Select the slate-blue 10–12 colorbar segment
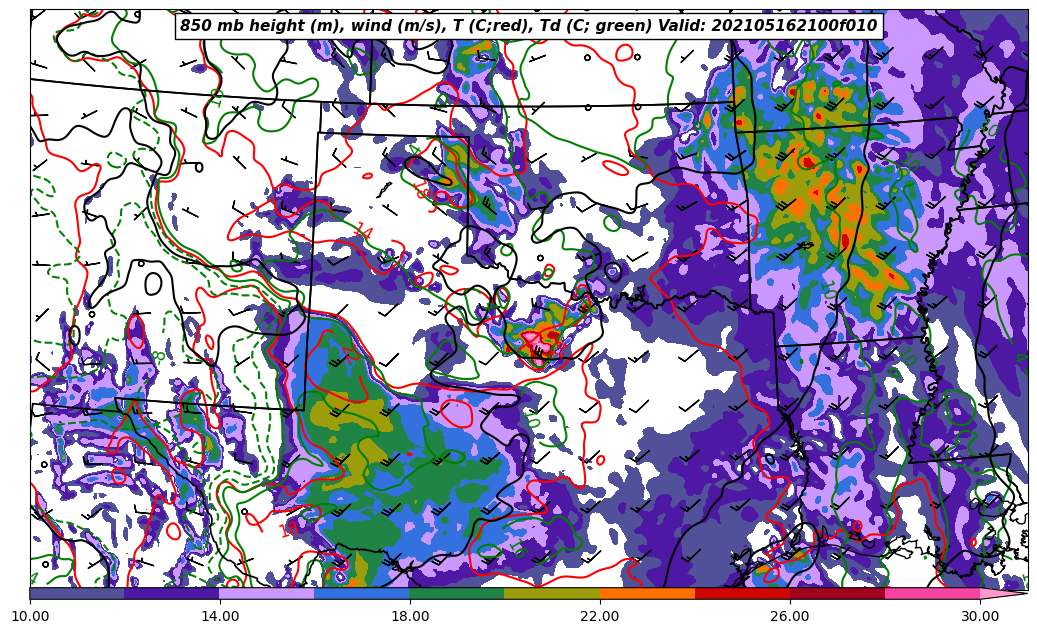 pos(77,593)
